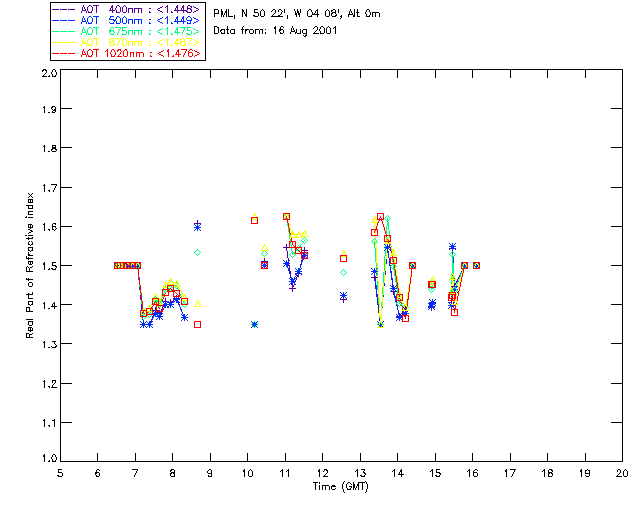Click the 1.8 y-axis tick label
The image size is (640, 512).
(49, 148)
